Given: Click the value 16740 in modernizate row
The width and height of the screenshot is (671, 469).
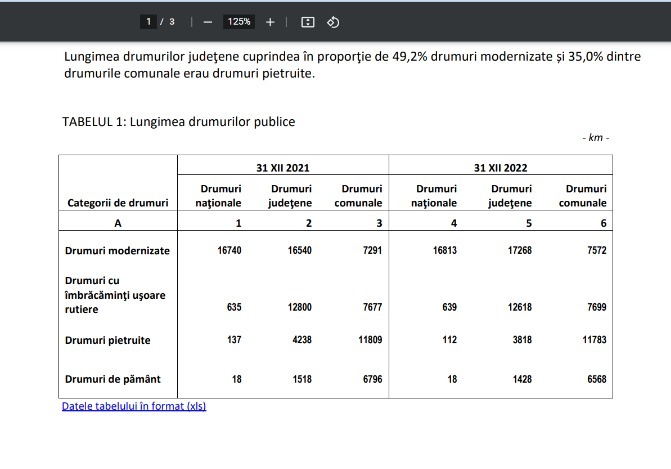Looking at the screenshot, I should (229, 250).
